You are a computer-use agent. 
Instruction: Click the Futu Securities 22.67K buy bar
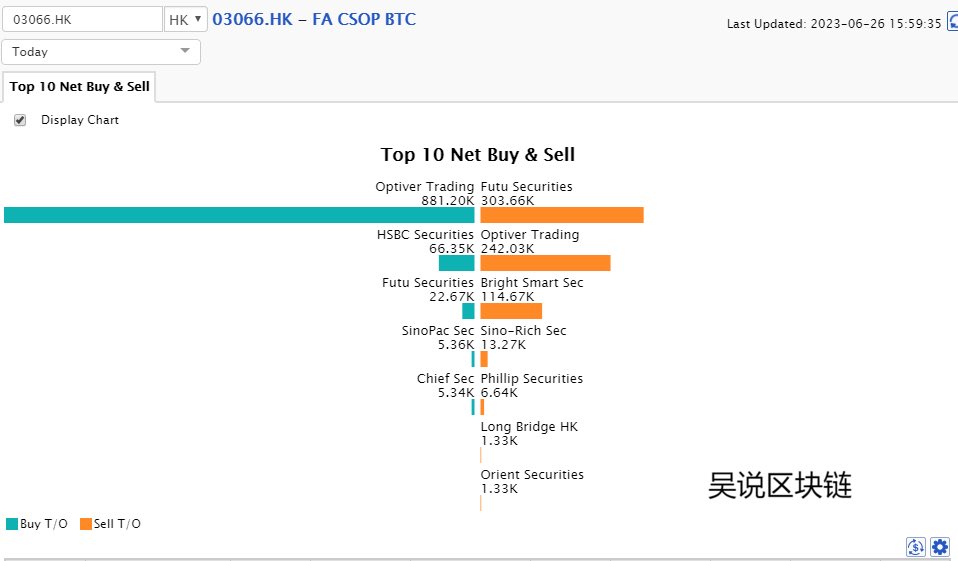coord(469,311)
